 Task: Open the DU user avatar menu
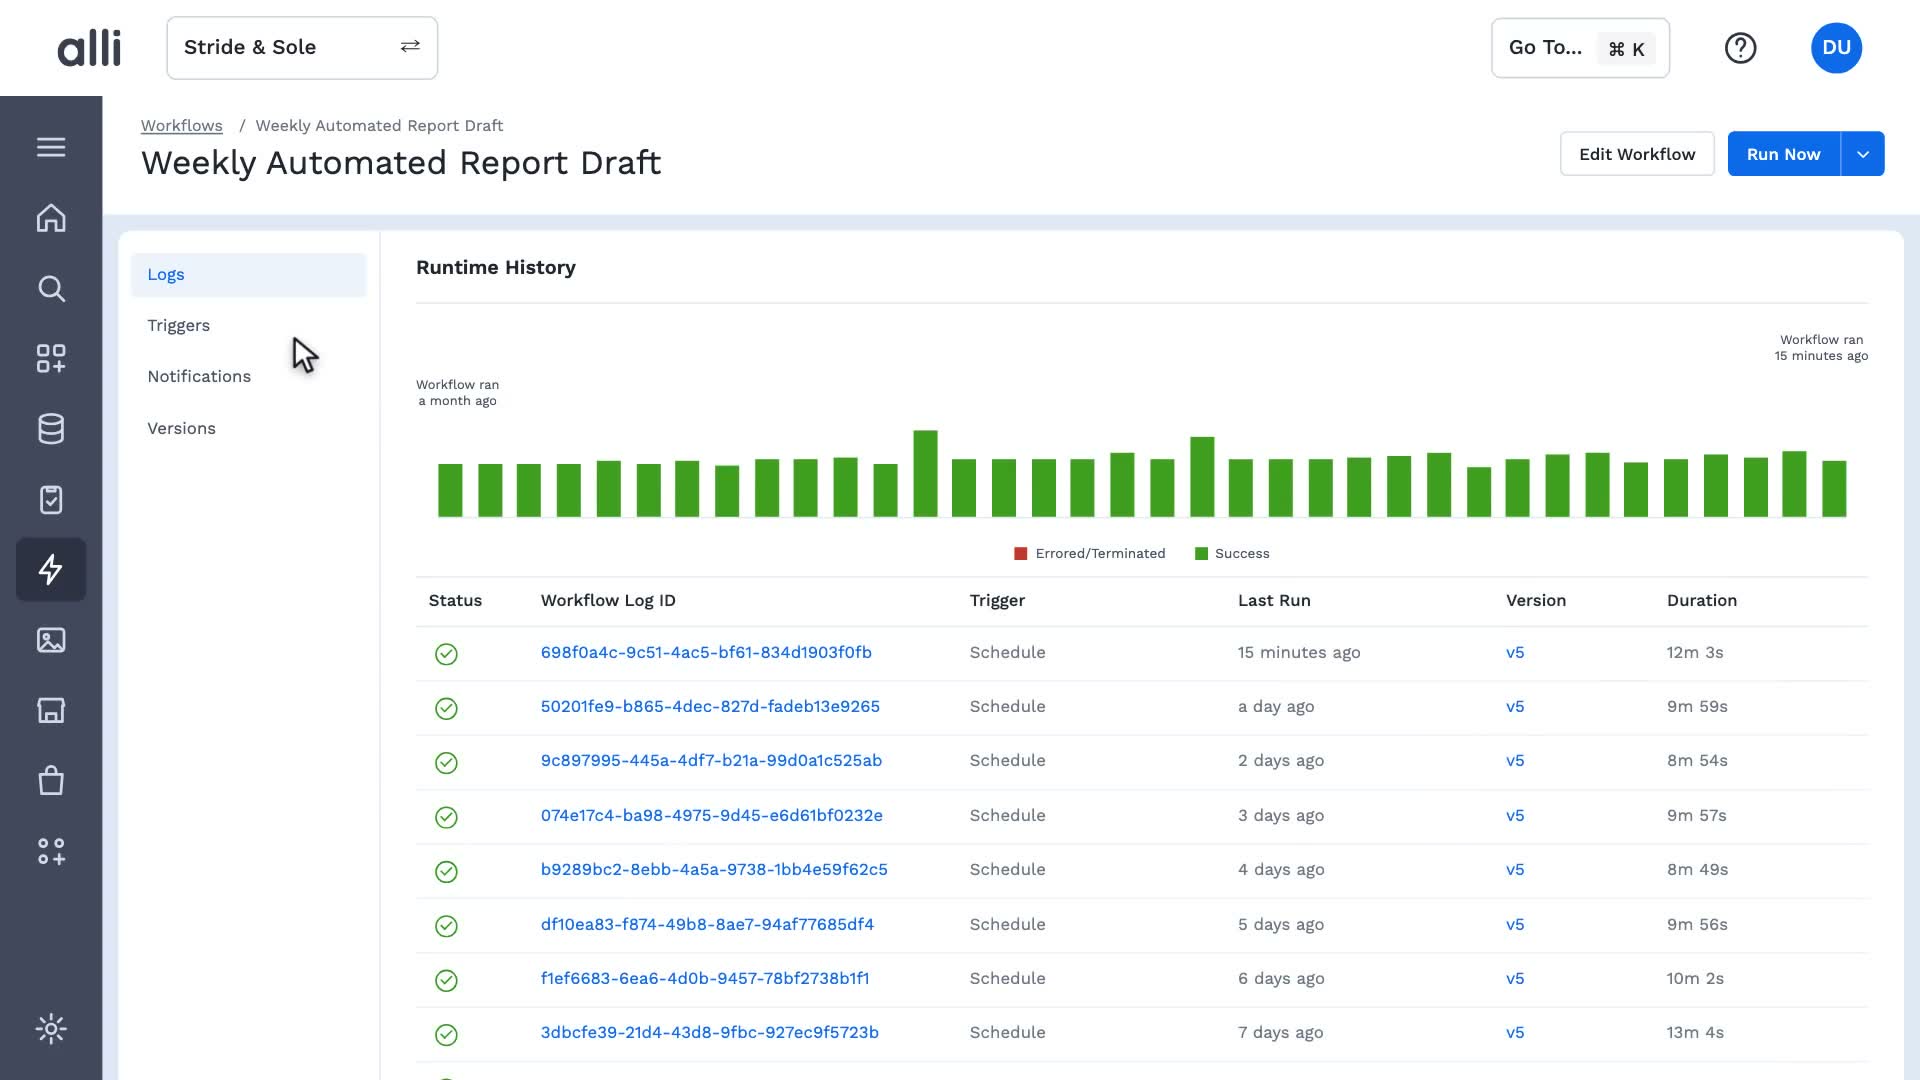click(x=1836, y=48)
